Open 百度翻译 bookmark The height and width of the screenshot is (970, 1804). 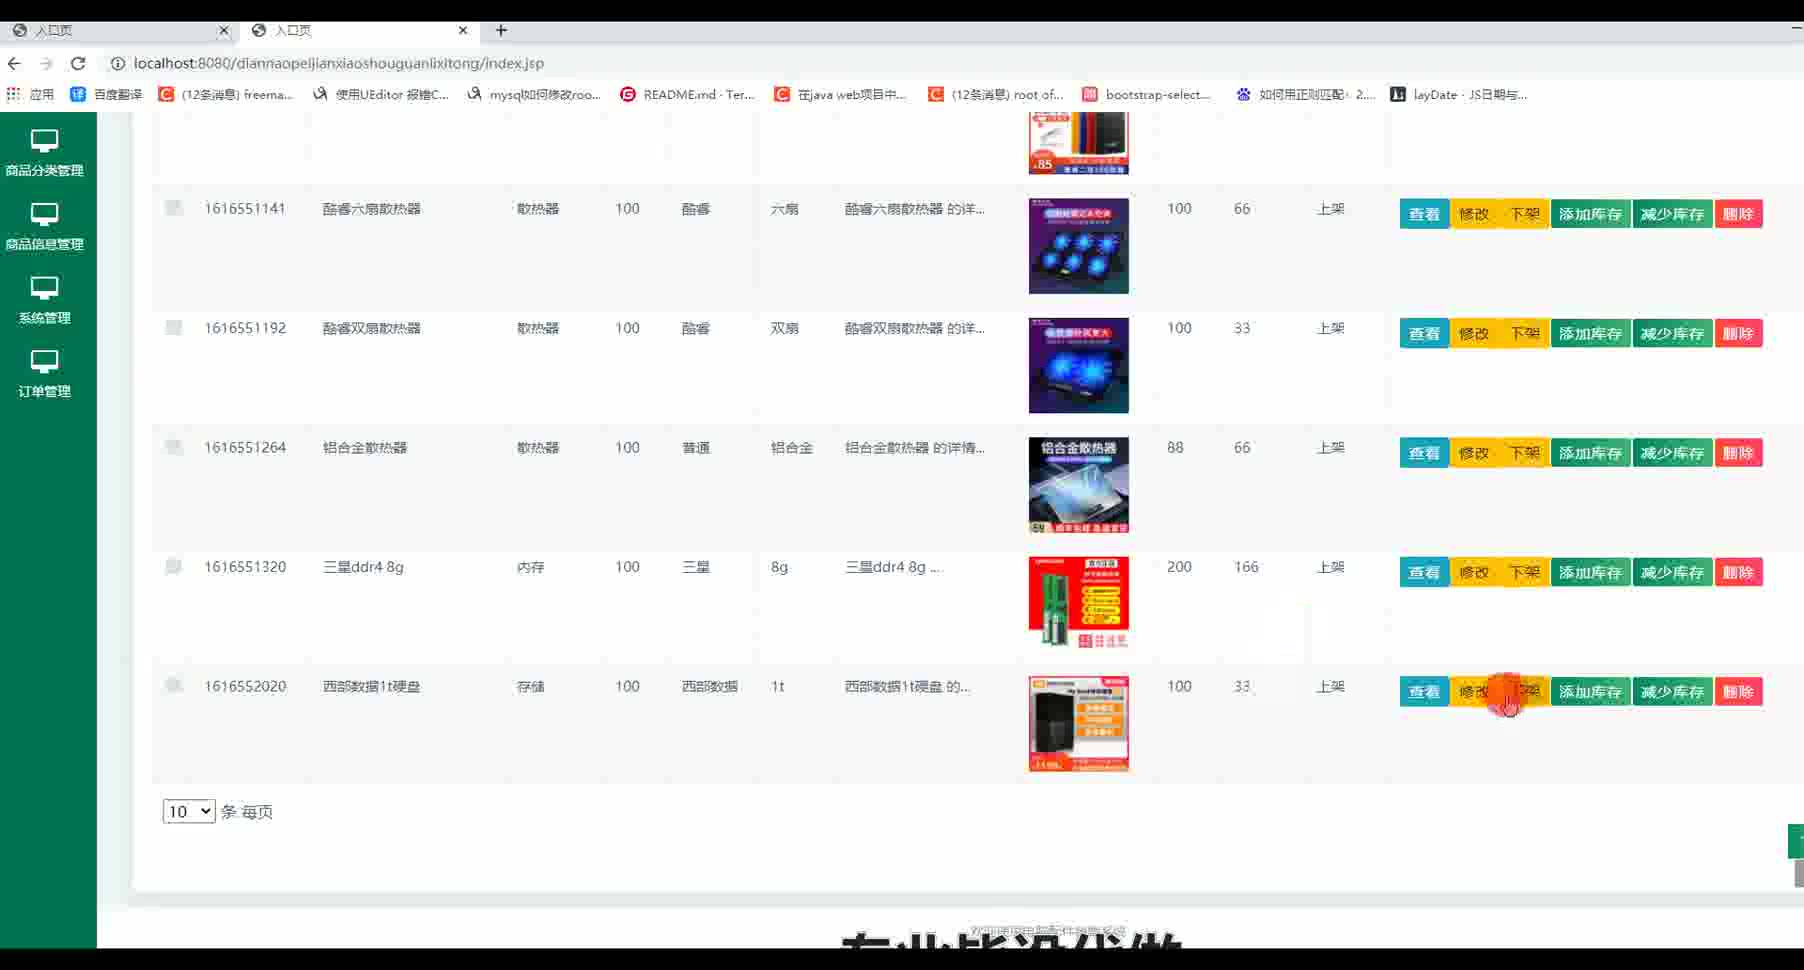106,94
